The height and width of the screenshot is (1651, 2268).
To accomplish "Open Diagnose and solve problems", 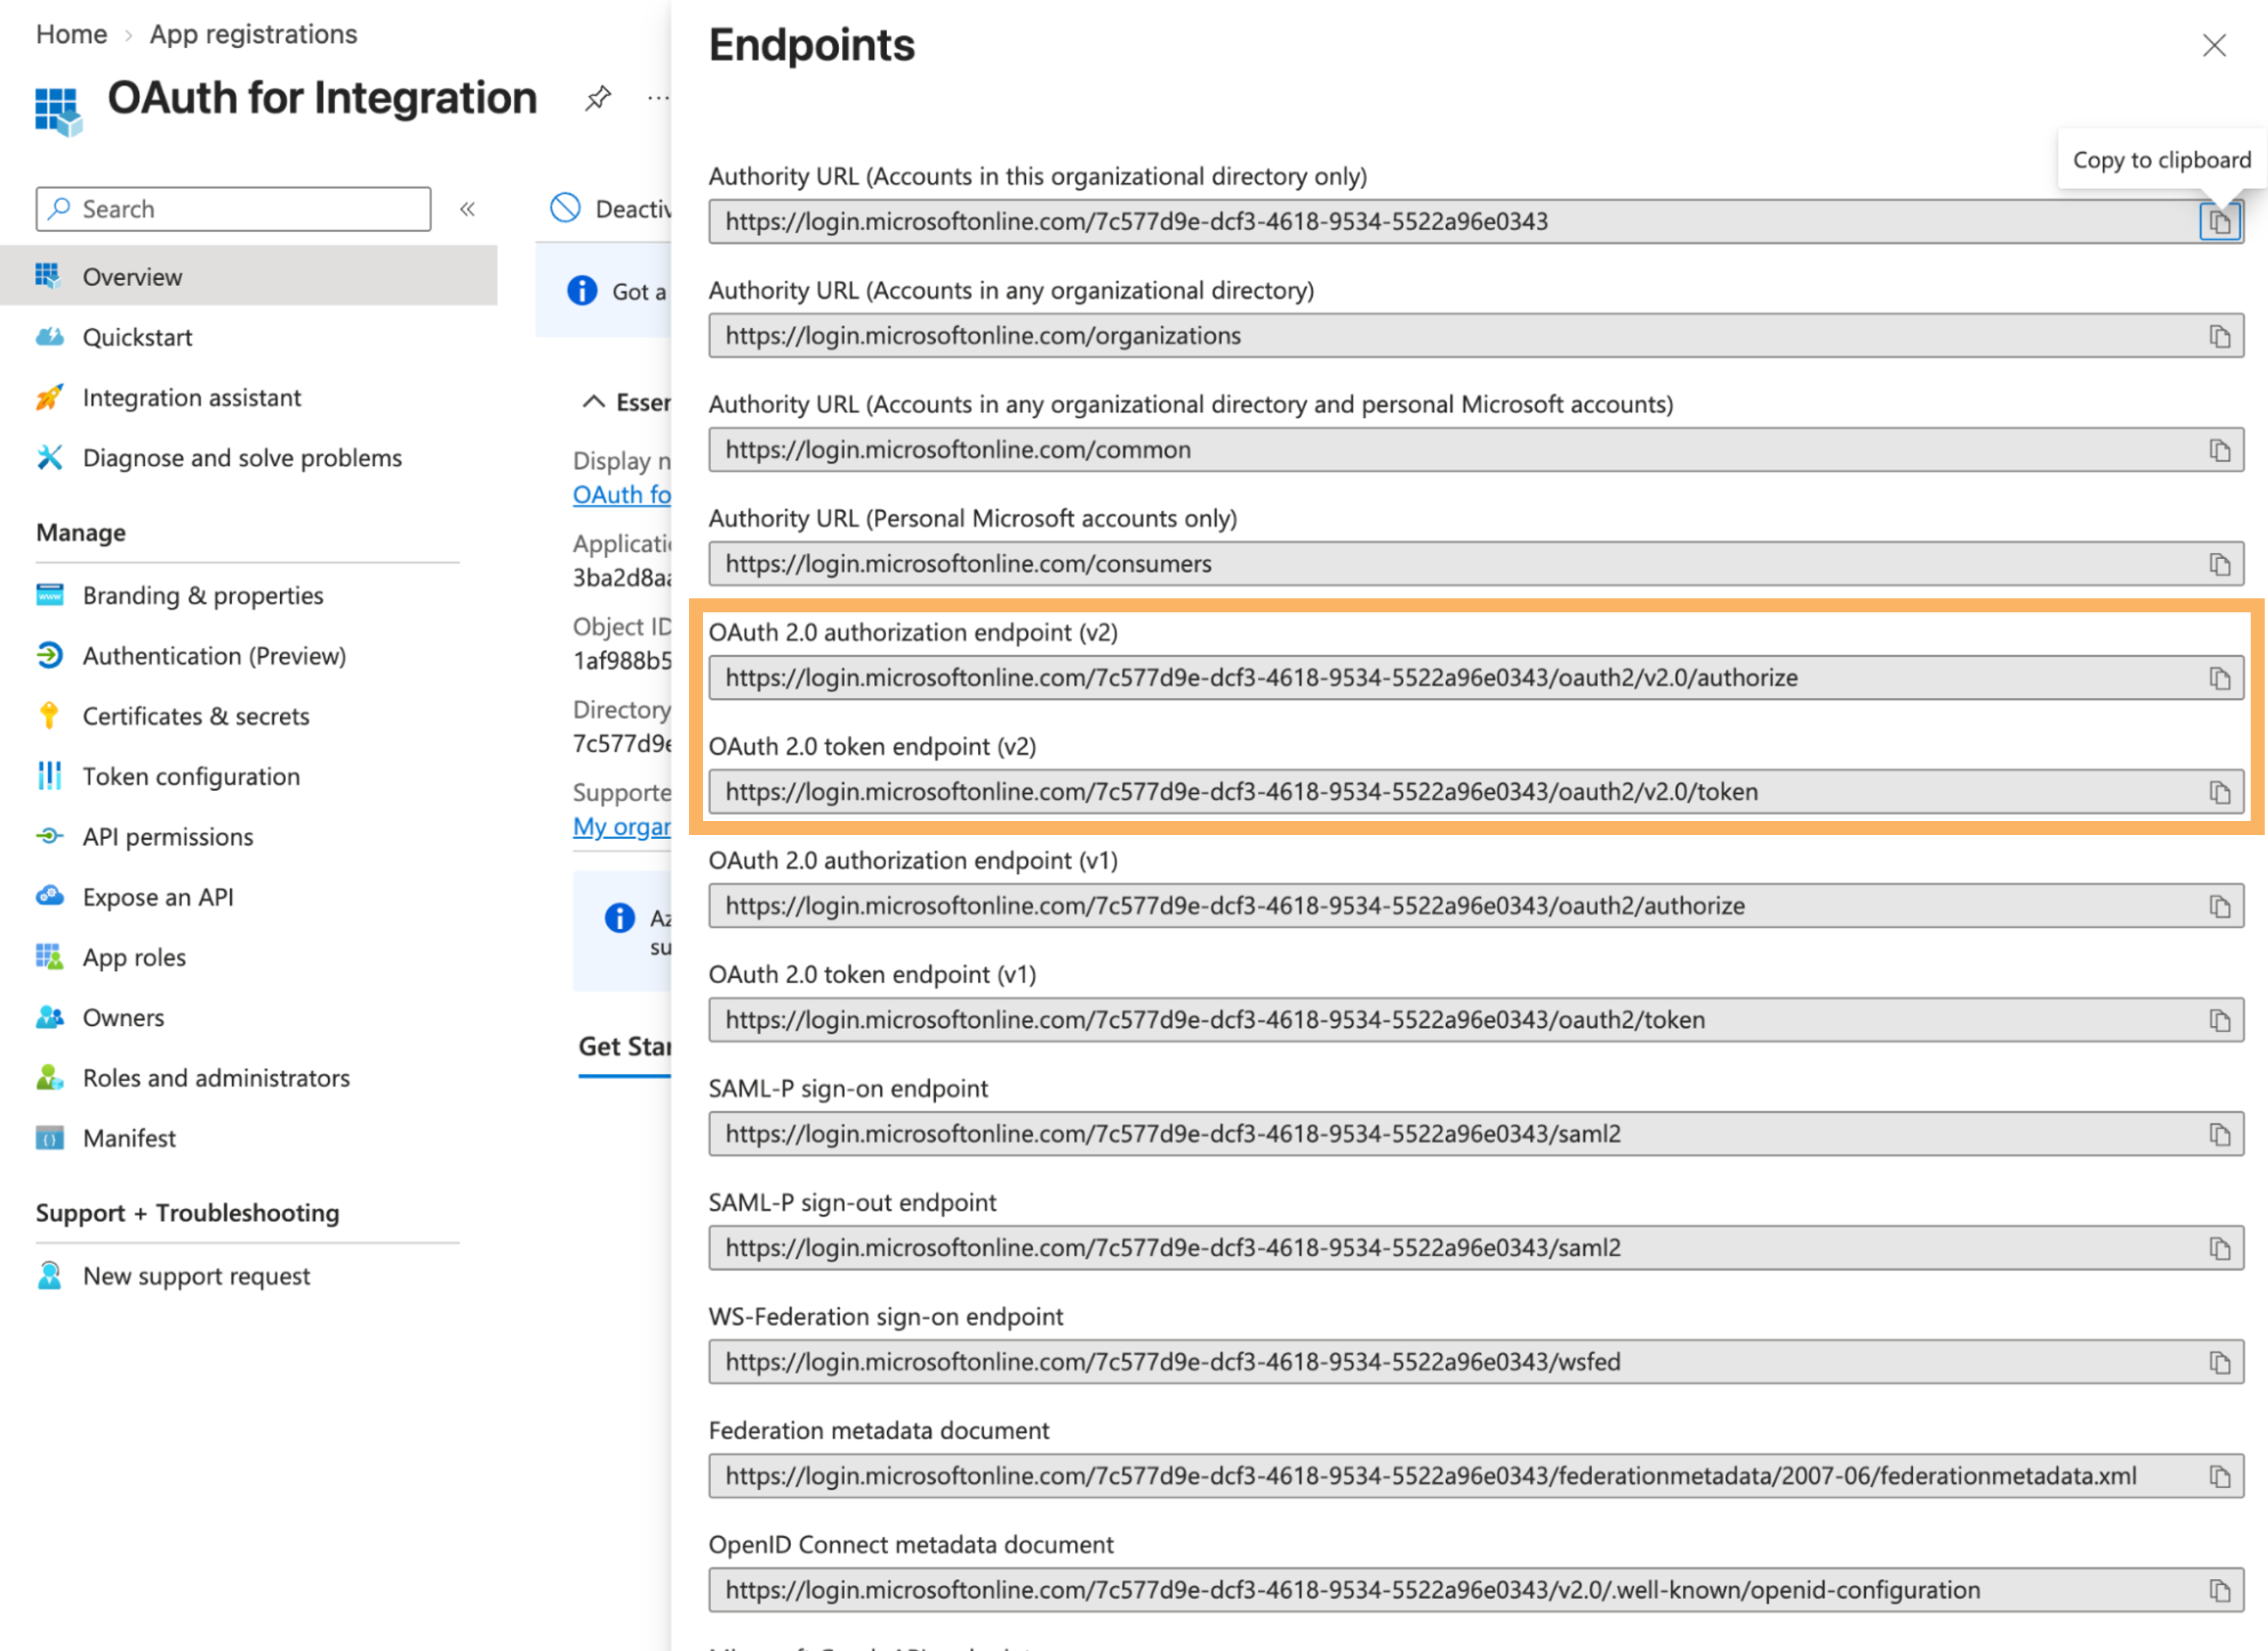I will tap(242, 457).
